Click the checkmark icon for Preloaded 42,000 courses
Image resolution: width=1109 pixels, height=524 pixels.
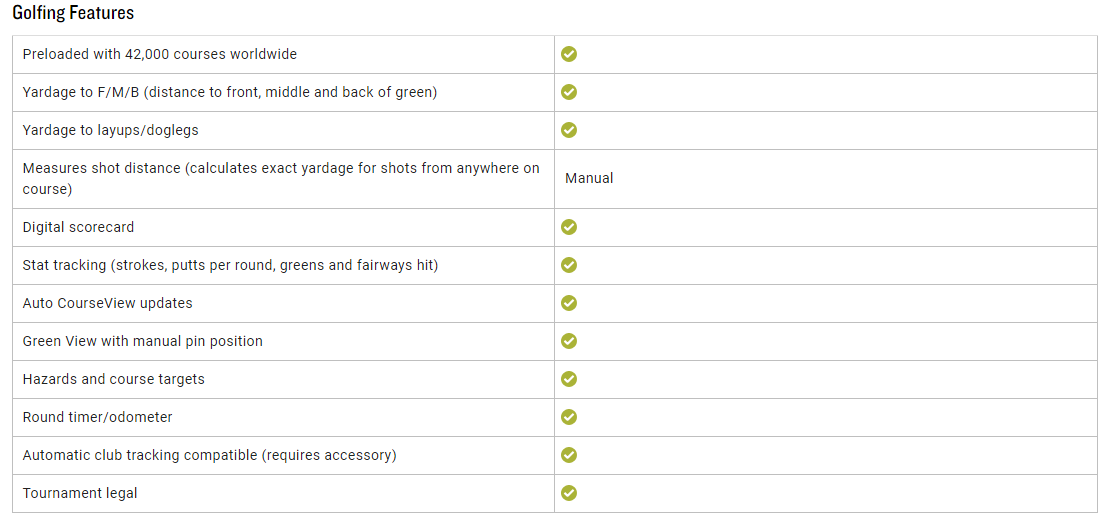tap(569, 54)
